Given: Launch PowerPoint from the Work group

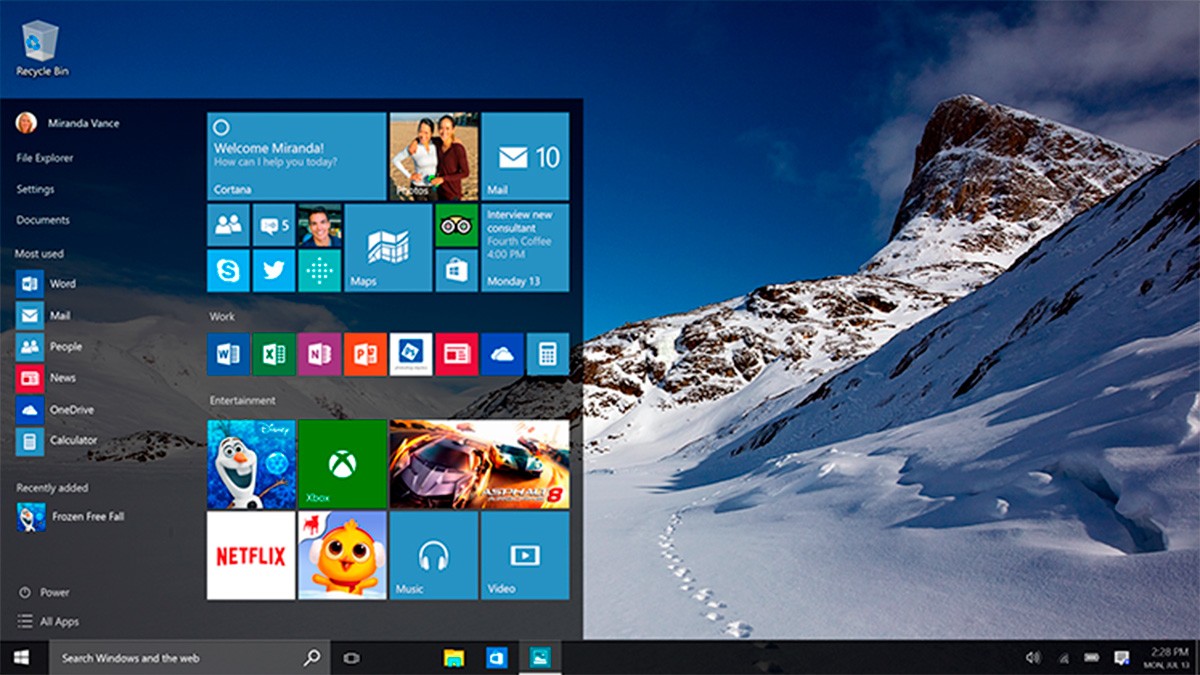Looking at the screenshot, I should (365, 354).
